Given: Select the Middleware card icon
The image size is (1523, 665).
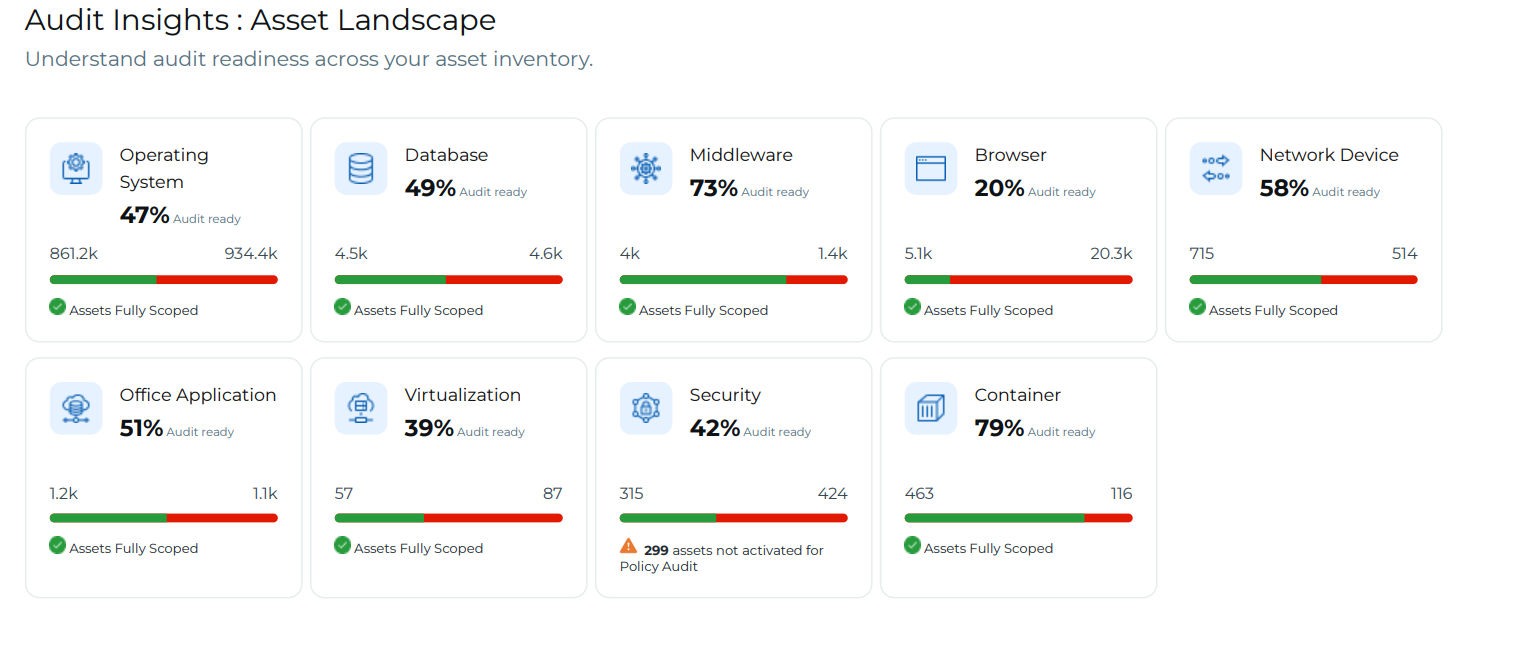Looking at the screenshot, I should (646, 168).
